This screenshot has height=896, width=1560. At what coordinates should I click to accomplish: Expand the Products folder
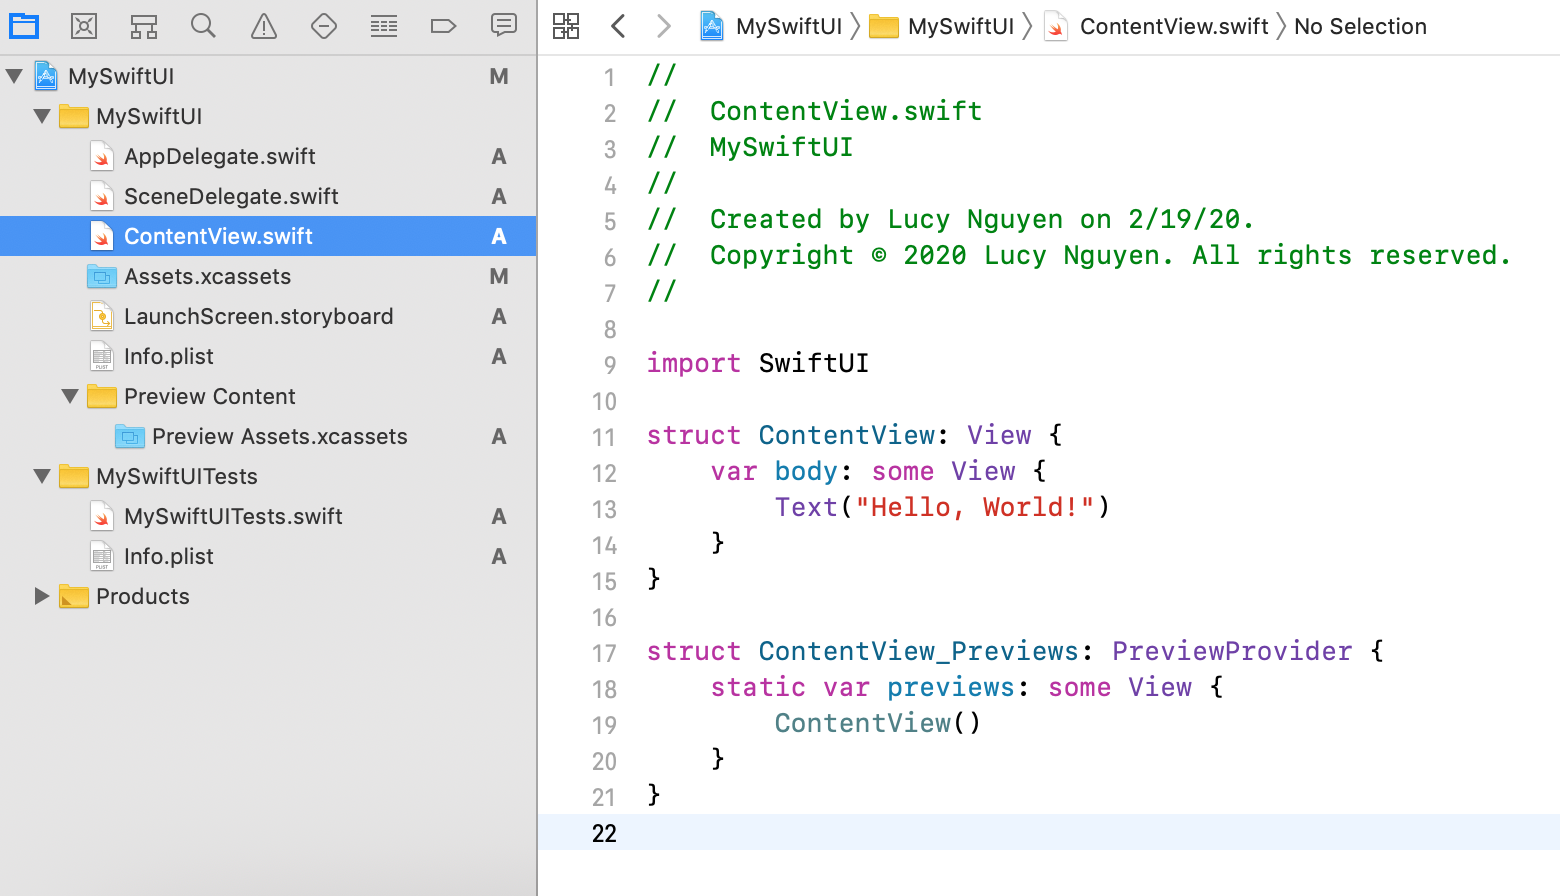point(42,596)
